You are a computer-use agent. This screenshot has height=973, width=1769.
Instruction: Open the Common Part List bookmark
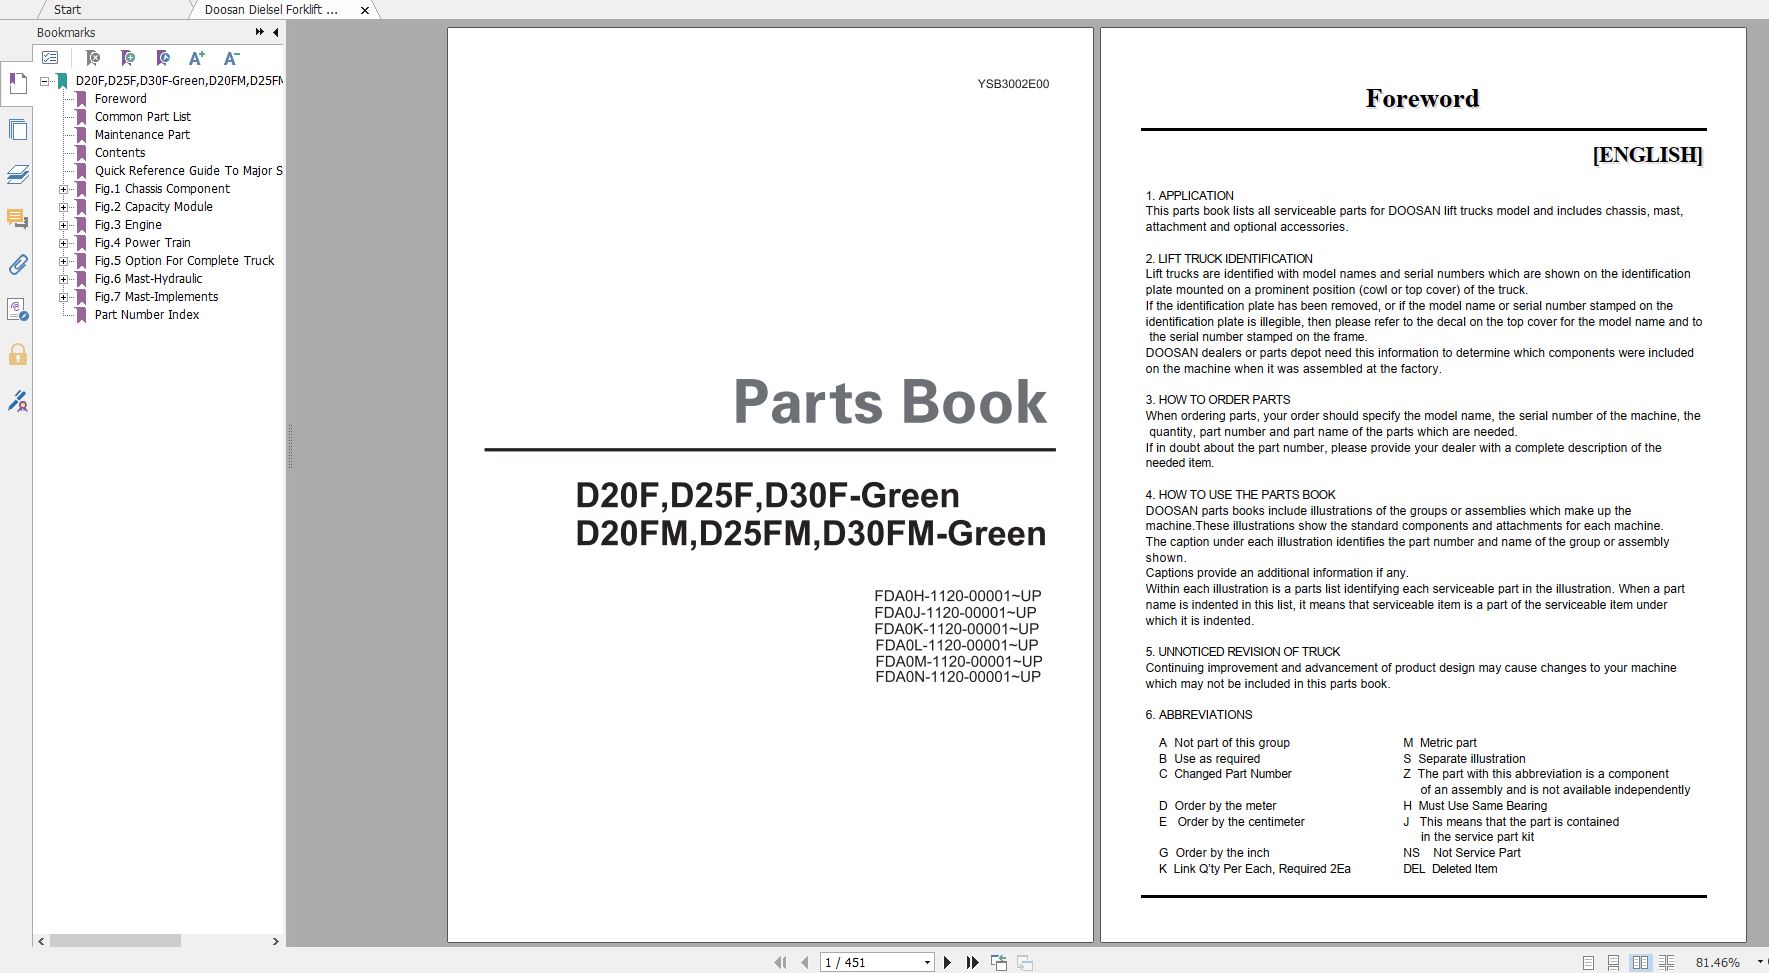[143, 117]
